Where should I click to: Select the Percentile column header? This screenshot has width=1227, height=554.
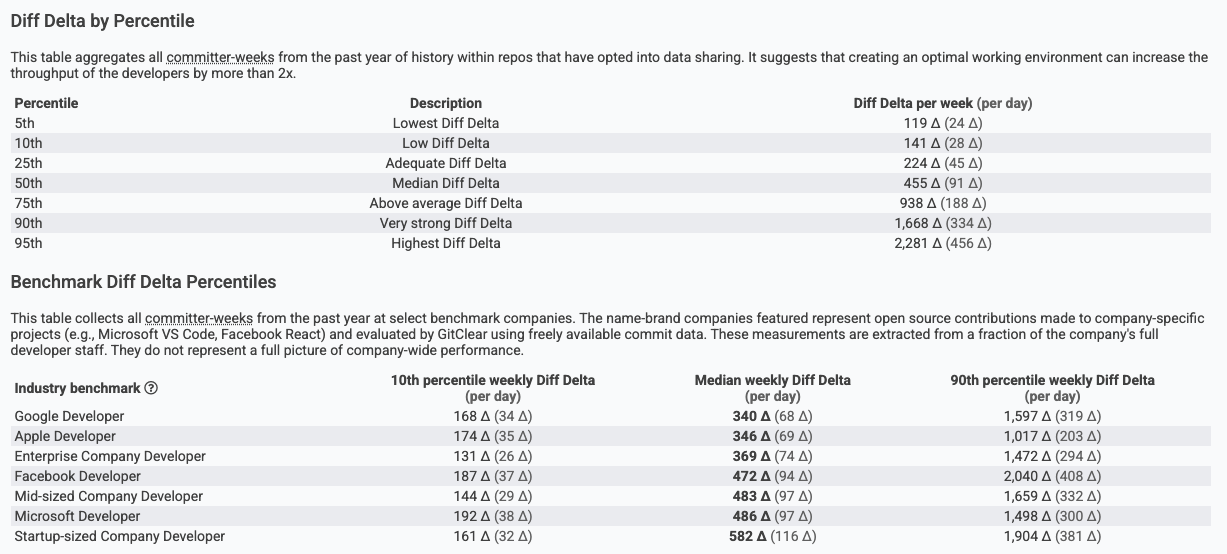coord(46,103)
